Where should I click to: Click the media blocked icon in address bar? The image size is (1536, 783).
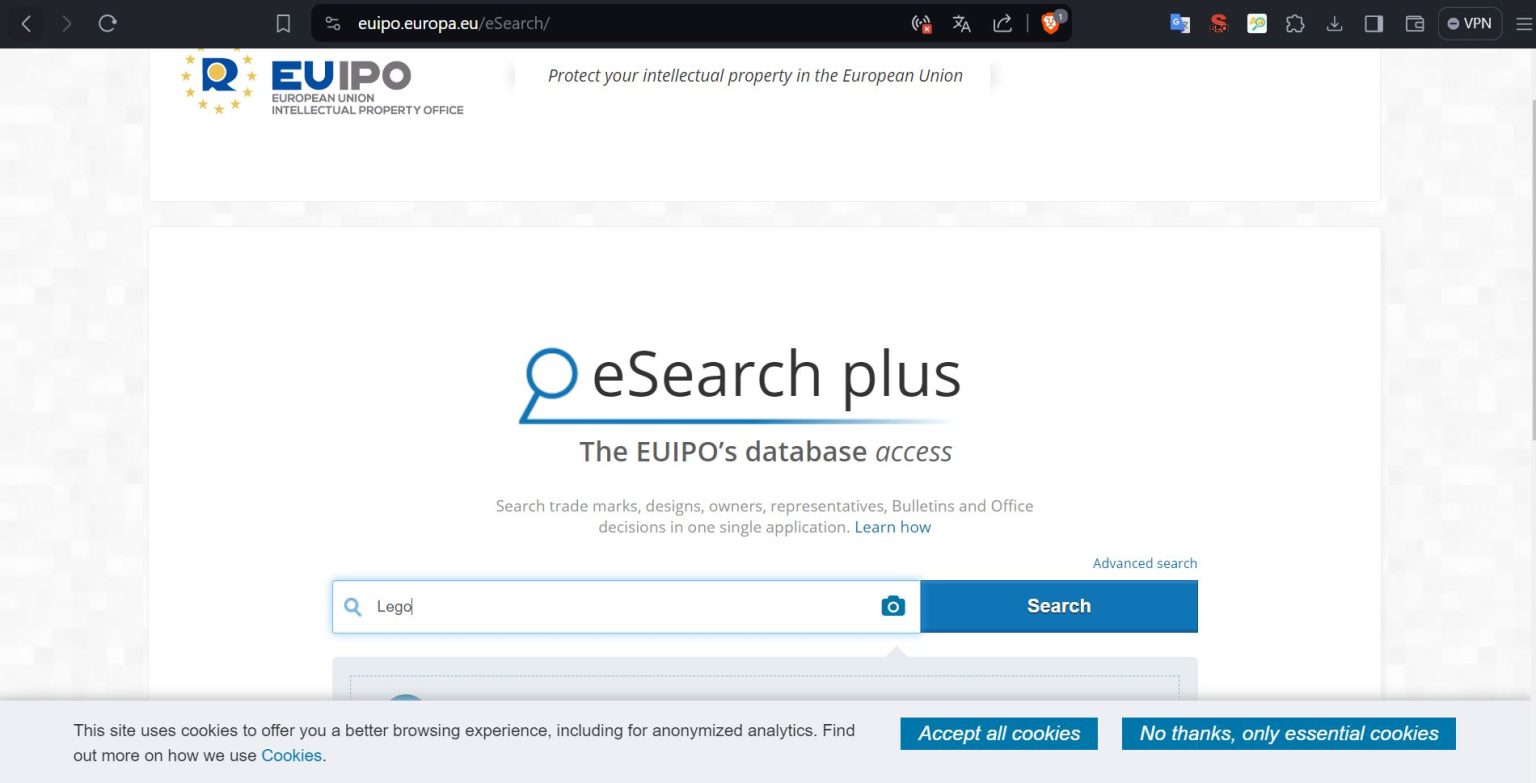(x=922, y=24)
